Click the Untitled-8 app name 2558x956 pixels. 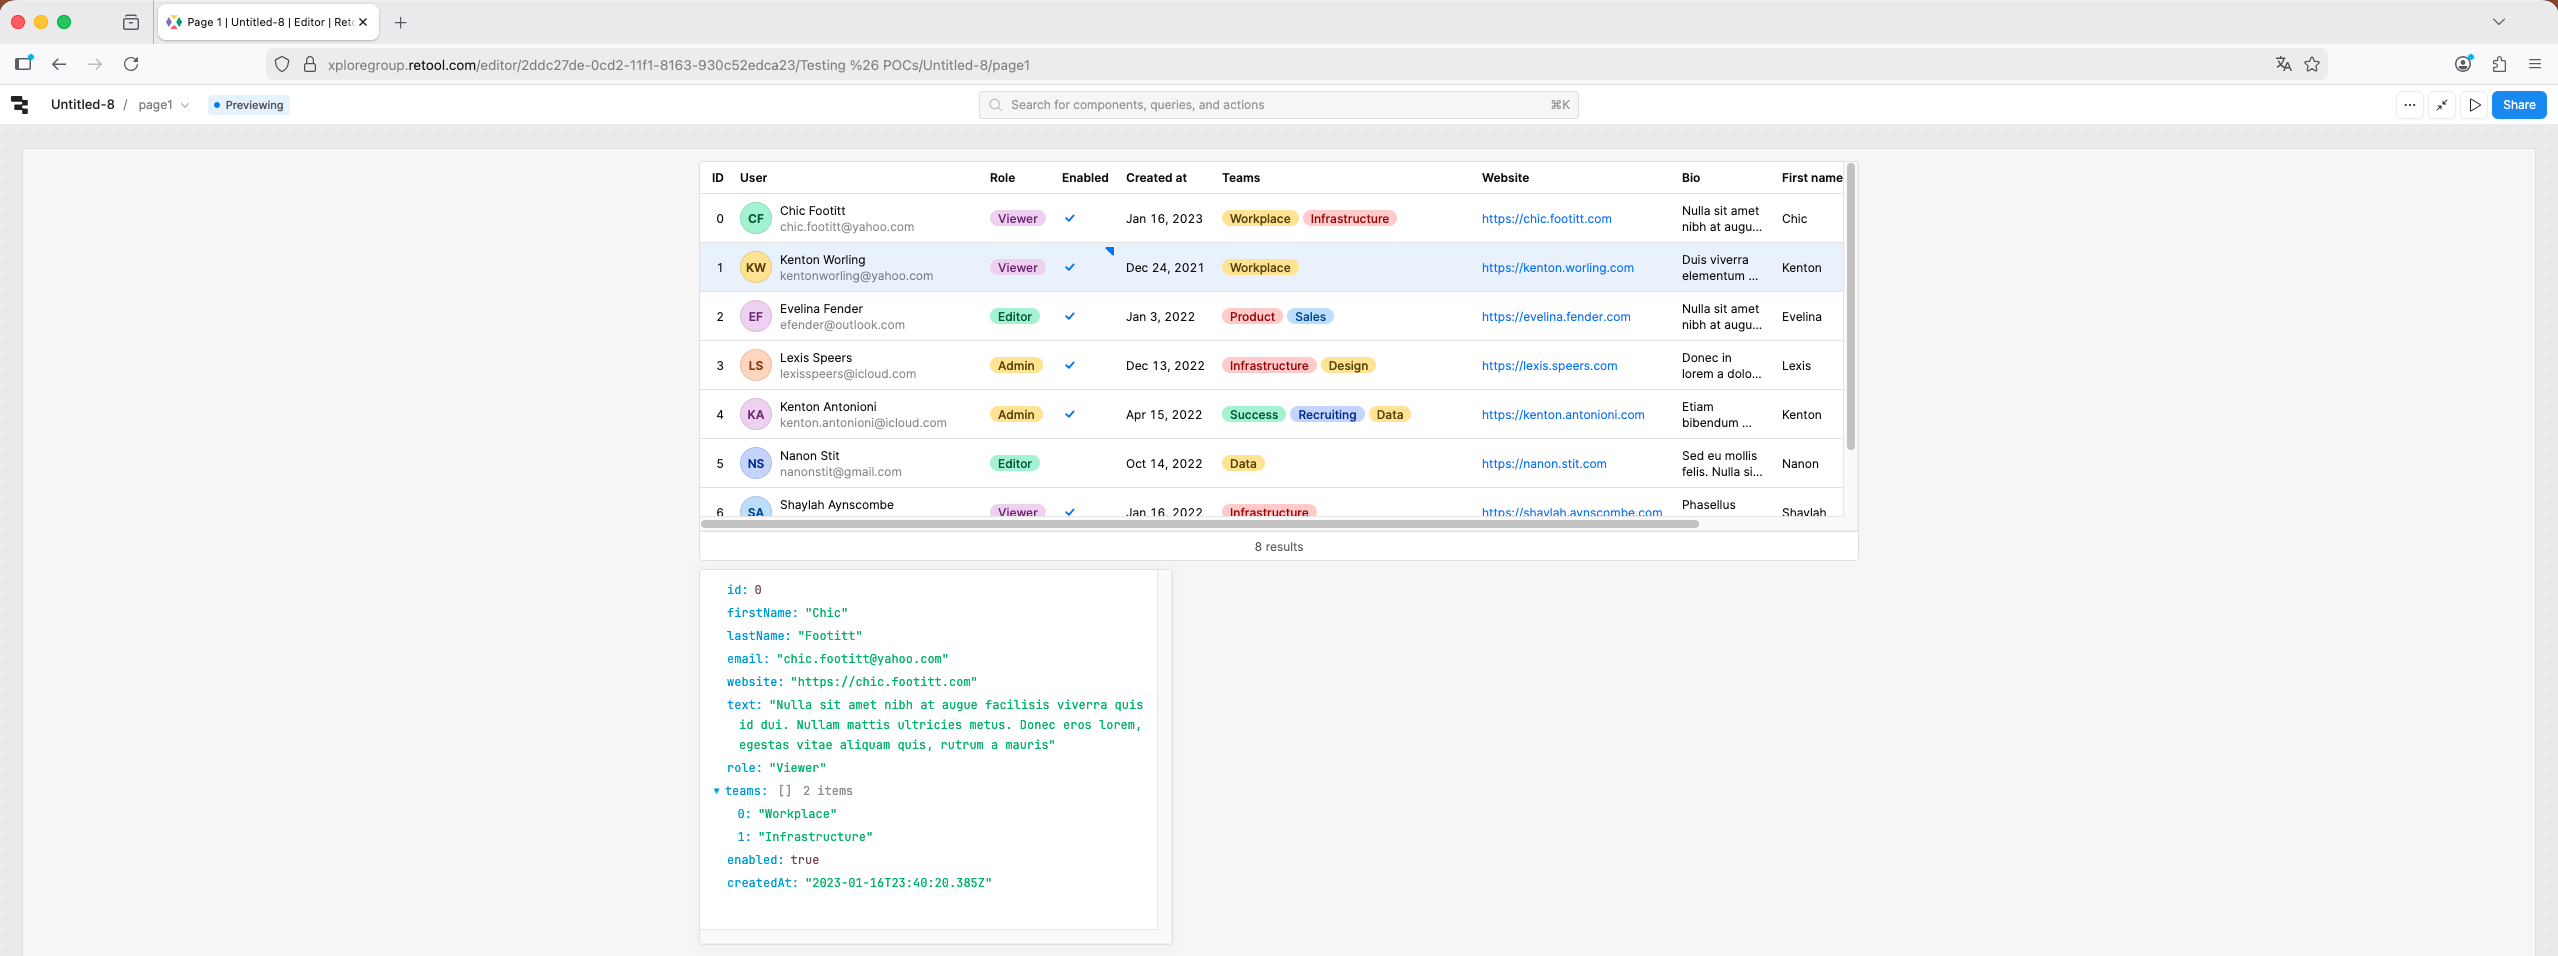pos(83,104)
